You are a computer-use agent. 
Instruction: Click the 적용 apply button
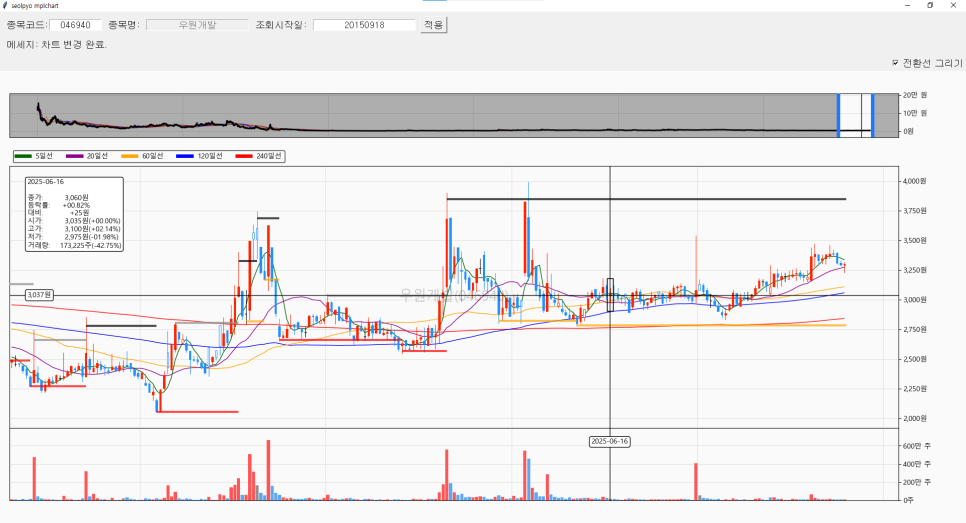[x=434, y=25]
